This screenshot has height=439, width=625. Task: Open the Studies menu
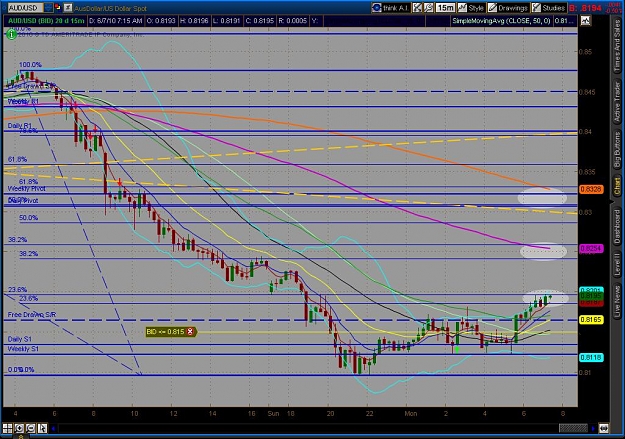coord(548,8)
